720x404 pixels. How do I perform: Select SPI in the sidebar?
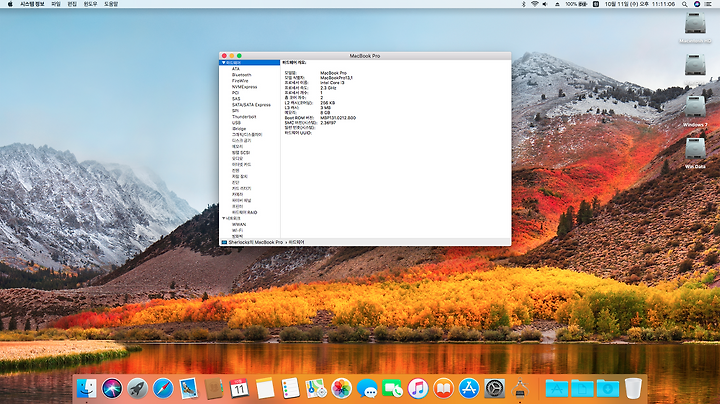[235, 111]
